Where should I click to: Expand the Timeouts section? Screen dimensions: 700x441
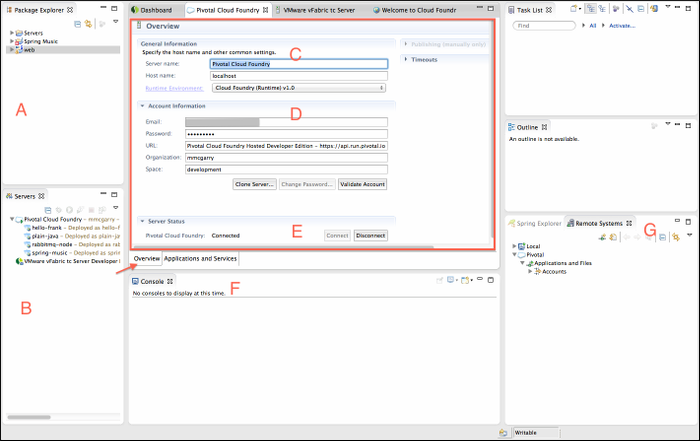(x=406, y=59)
